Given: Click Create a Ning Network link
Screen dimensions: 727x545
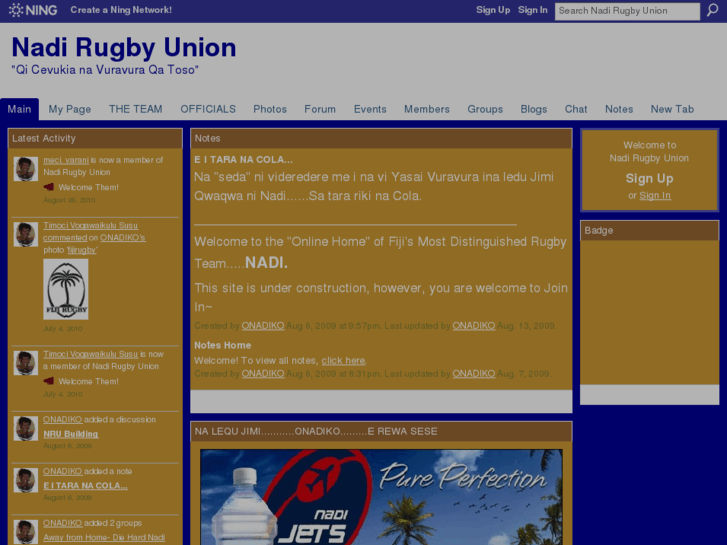Looking at the screenshot, I should coord(121,10).
